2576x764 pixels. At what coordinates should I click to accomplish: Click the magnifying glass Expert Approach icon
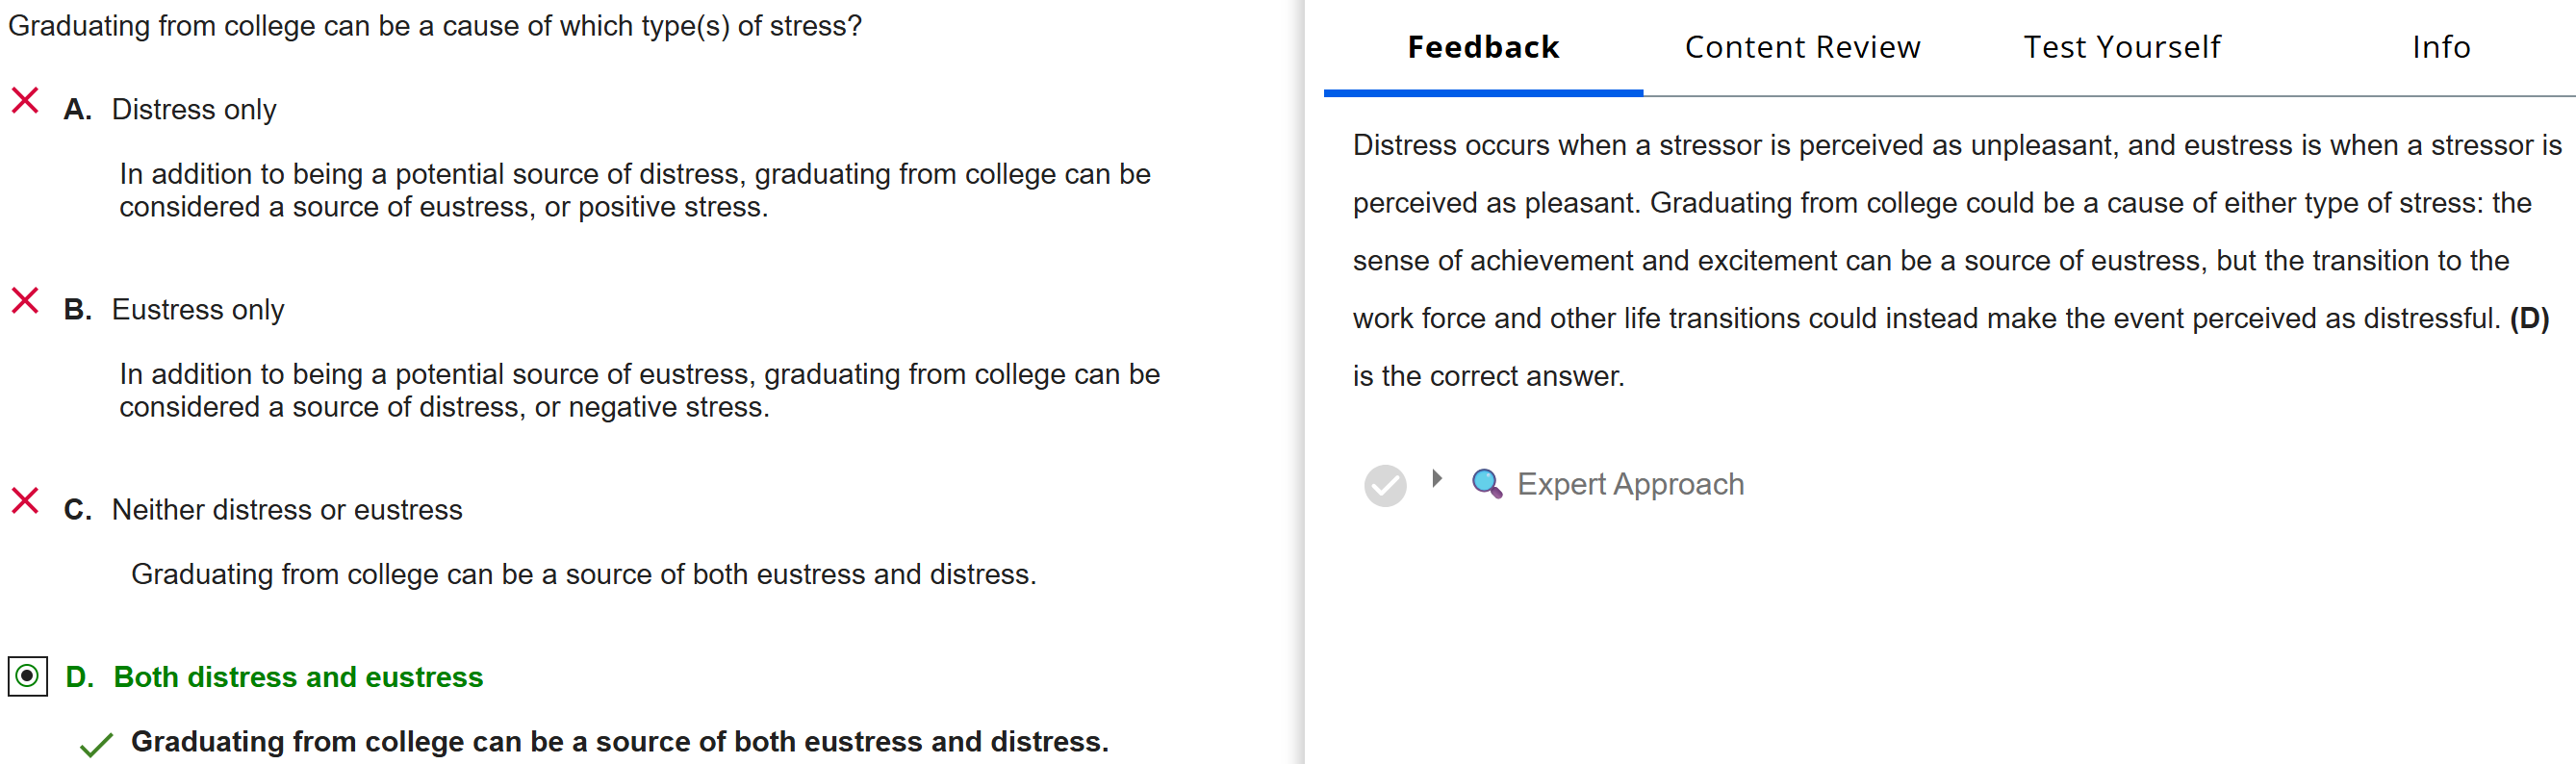pos(1486,484)
